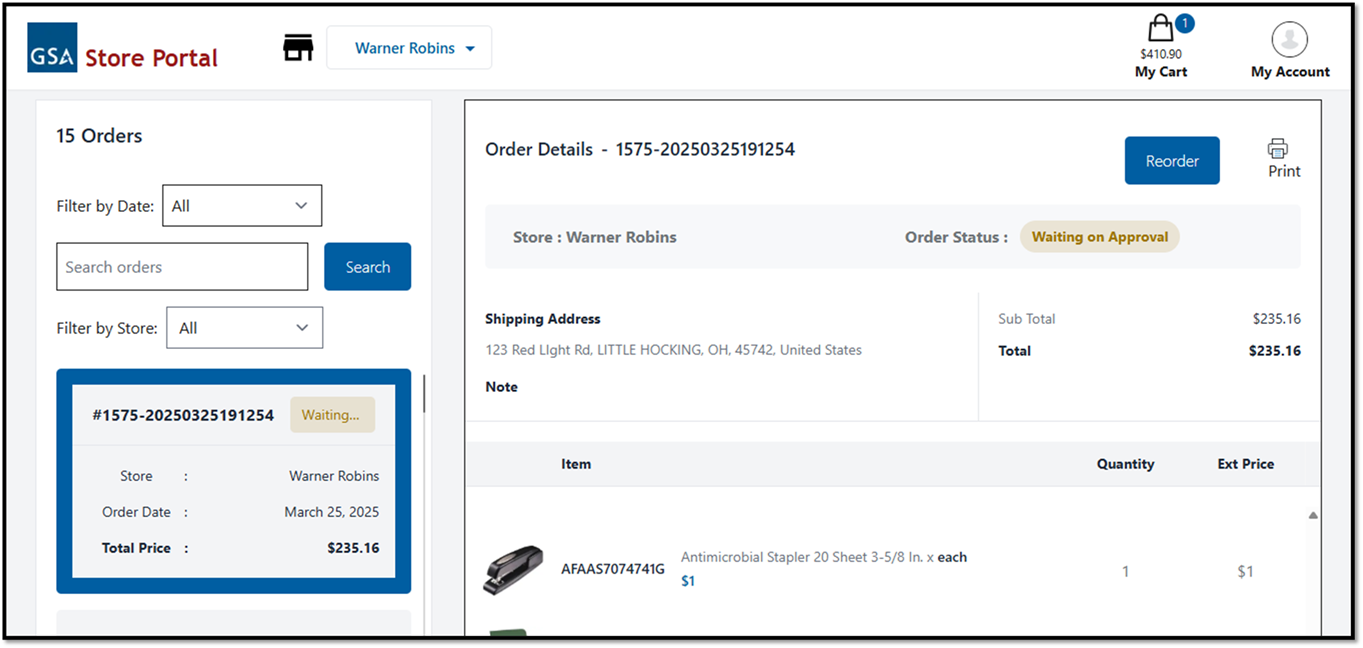Select order #1575-20250325191254 card

(x=233, y=480)
